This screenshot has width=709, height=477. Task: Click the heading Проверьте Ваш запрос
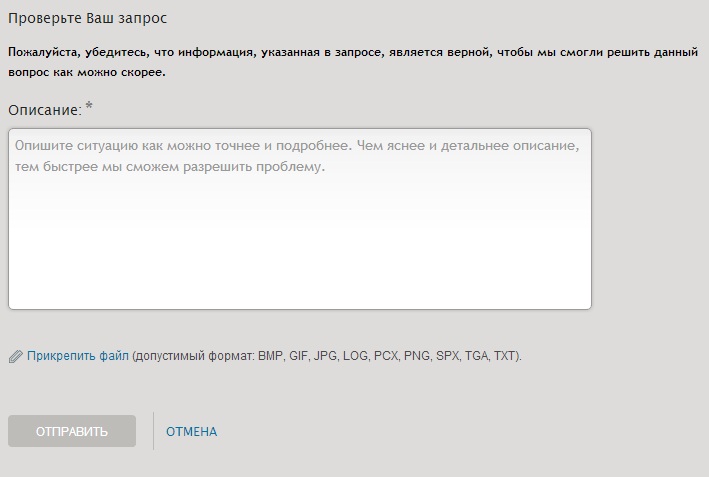point(87,18)
